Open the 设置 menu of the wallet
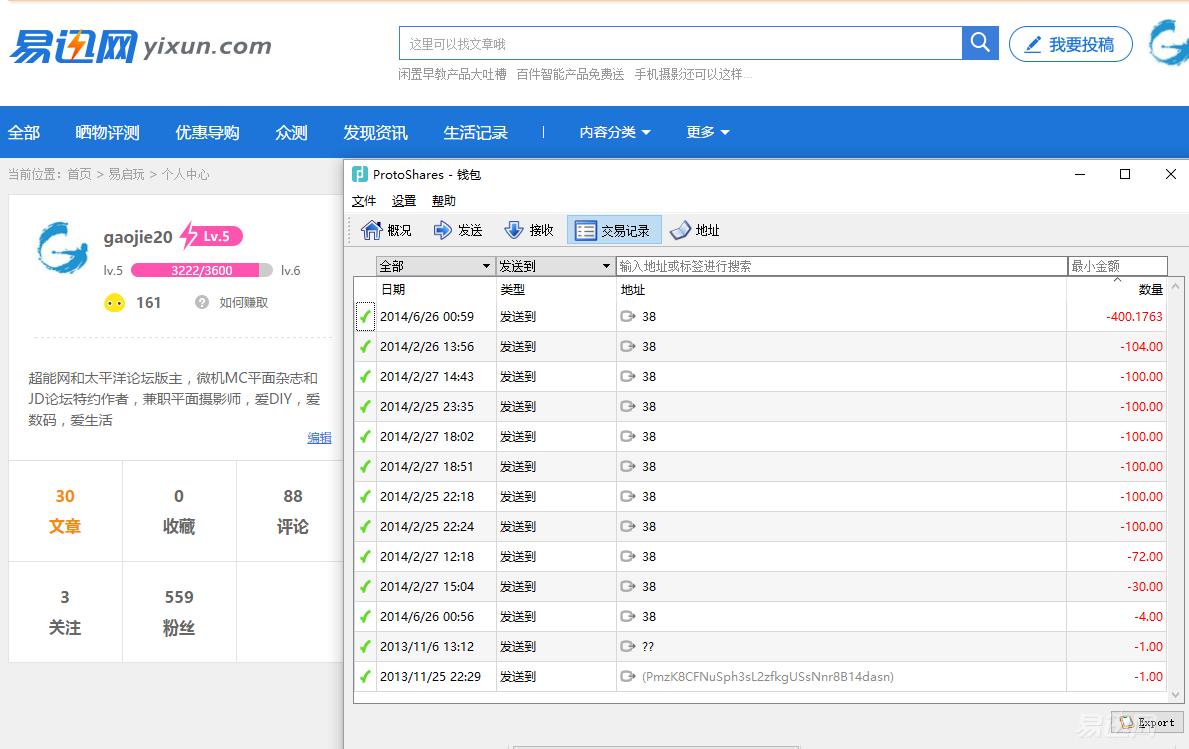The height and width of the screenshot is (749, 1189). click(403, 200)
